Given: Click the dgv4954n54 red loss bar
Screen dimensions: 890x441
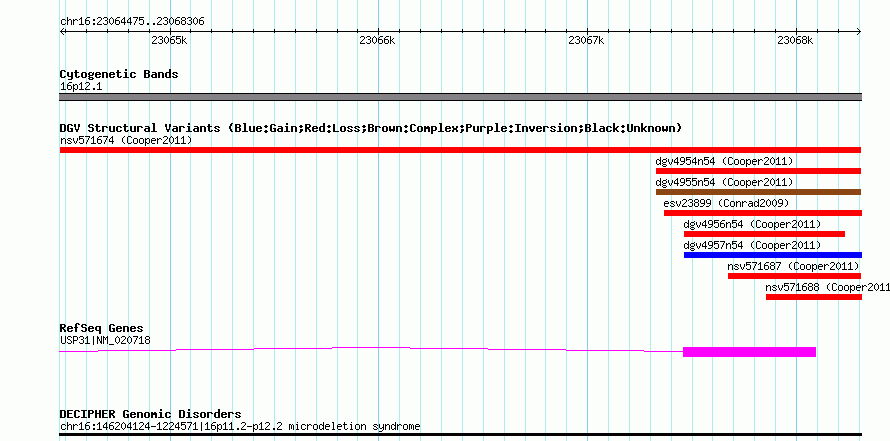Looking at the screenshot, I should pos(758,171).
